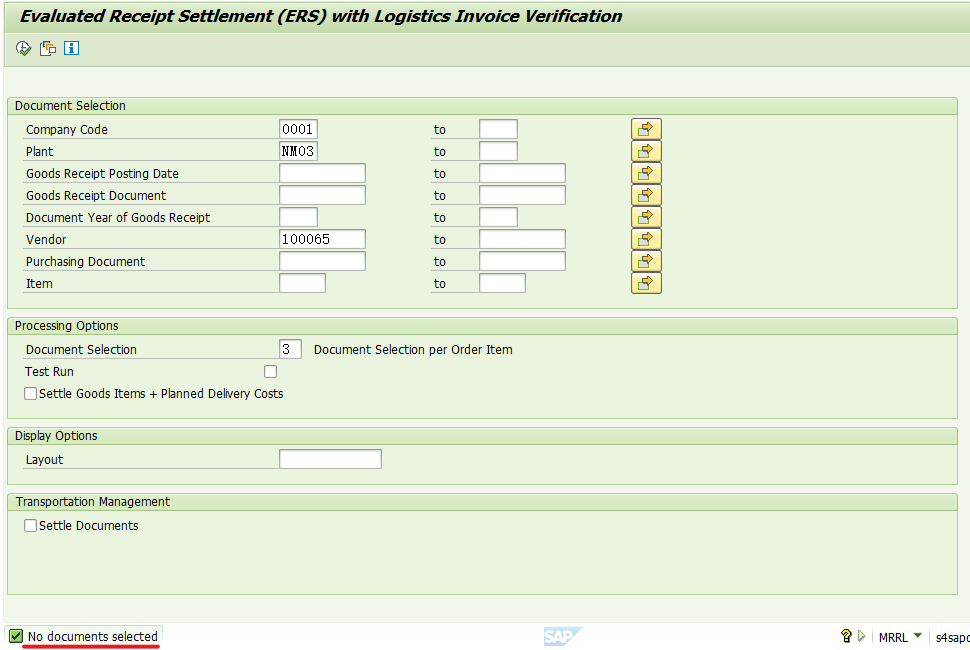The height and width of the screenshot is (650, 970).
Task: Click the Display Options group header
Action: click(56, 436)
